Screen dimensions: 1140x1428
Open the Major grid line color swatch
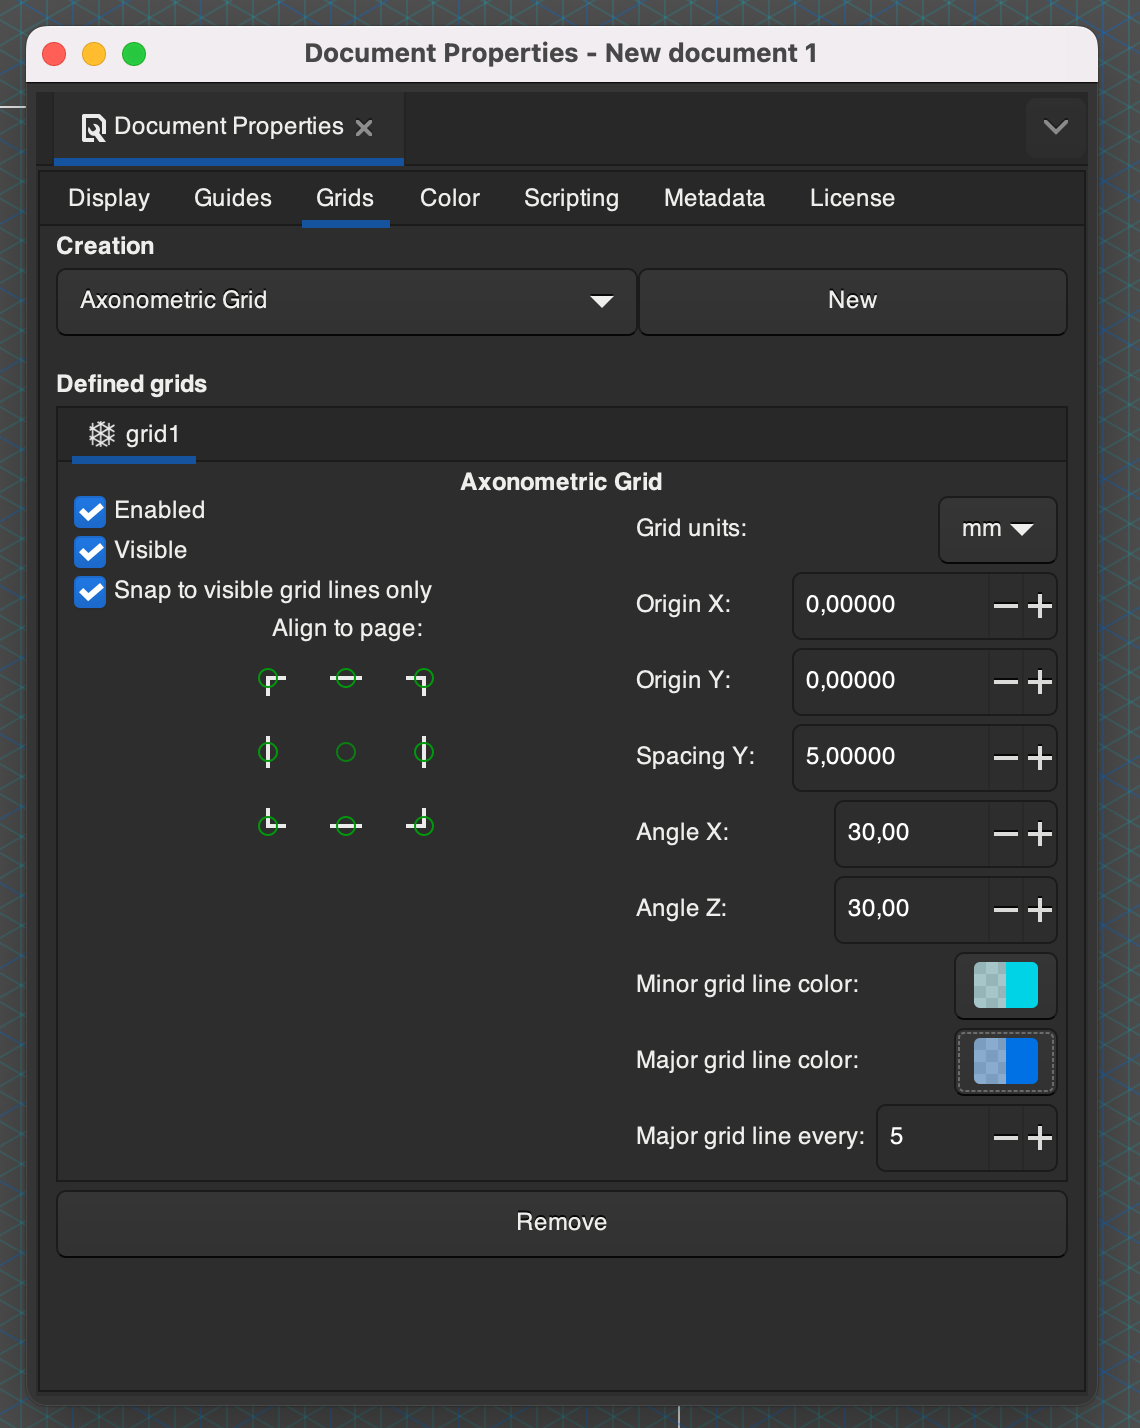[1005, 1061]
